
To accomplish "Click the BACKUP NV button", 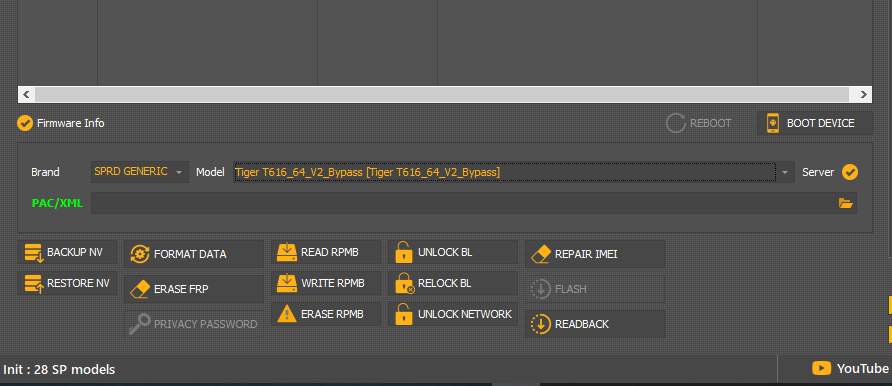I will click(x=67, y=253).
